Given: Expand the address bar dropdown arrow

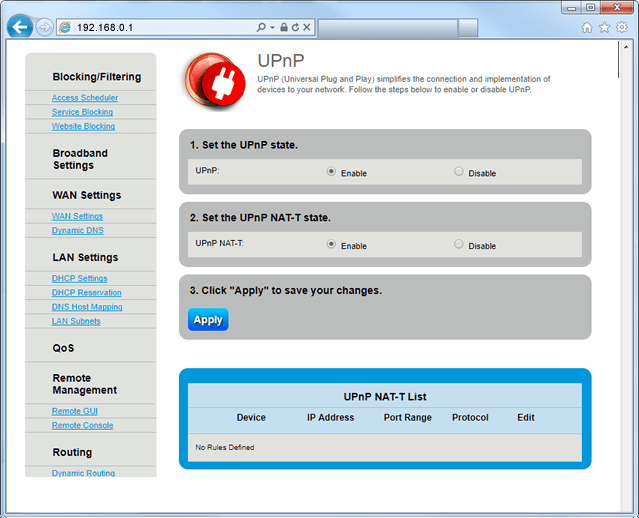Looking at the screenshot, I should (x=273, y=28).
